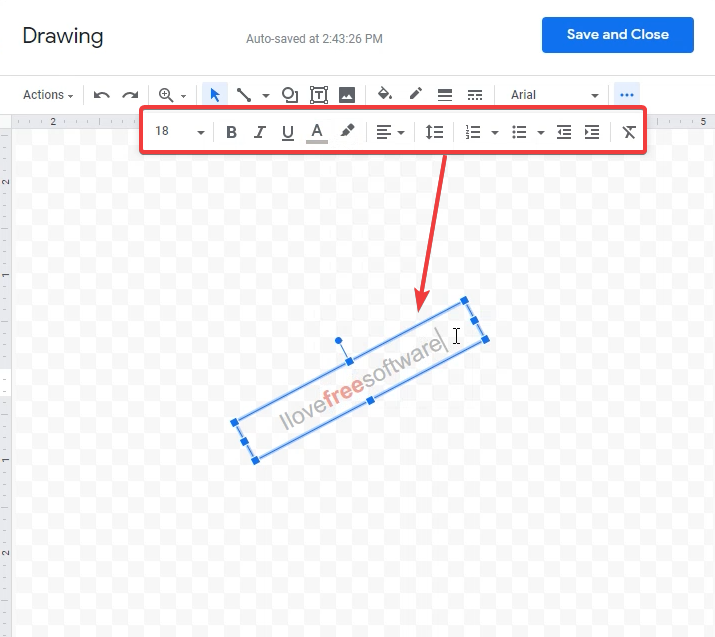
Task: Open the text color picker
Action: [316, 133]
